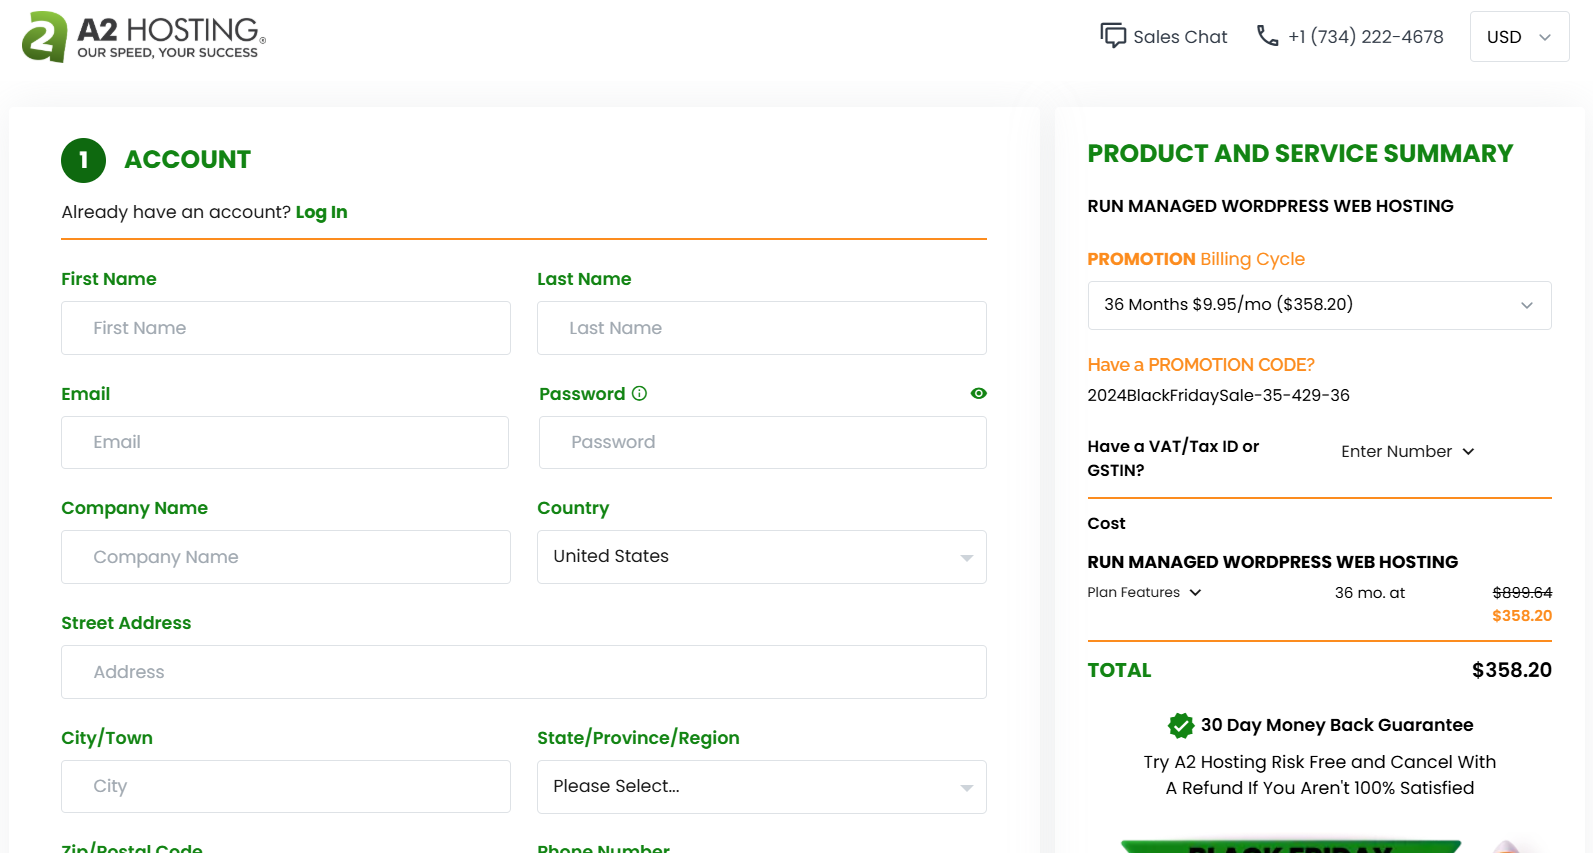Click the Password info circle icon

point(639,394)
